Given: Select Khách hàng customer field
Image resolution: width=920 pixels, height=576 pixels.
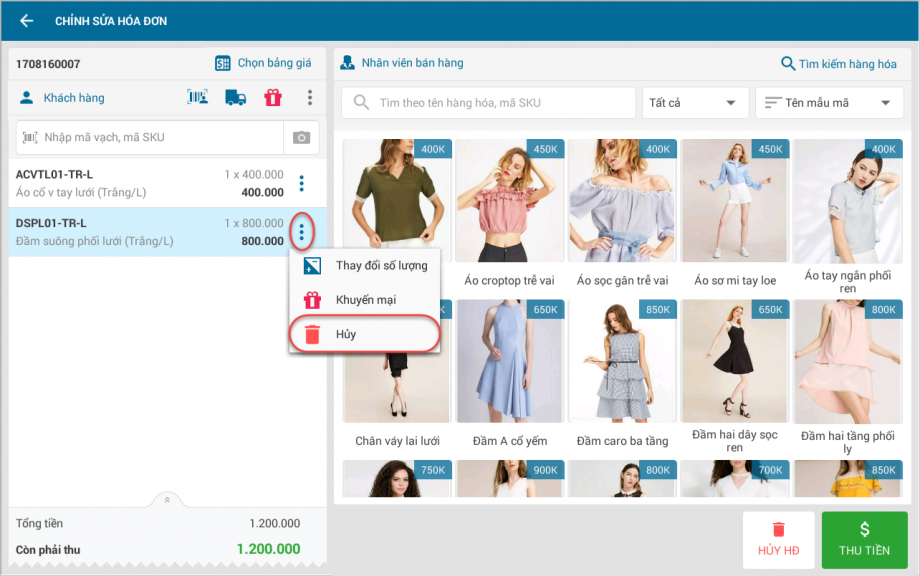Looking at the screenshot, I should click(x=73, y=98).
